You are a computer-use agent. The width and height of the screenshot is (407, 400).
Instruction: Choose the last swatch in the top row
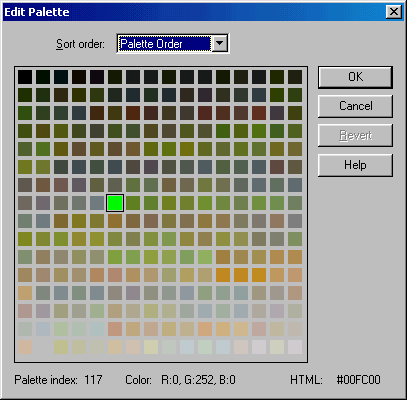tap(295, 77)
